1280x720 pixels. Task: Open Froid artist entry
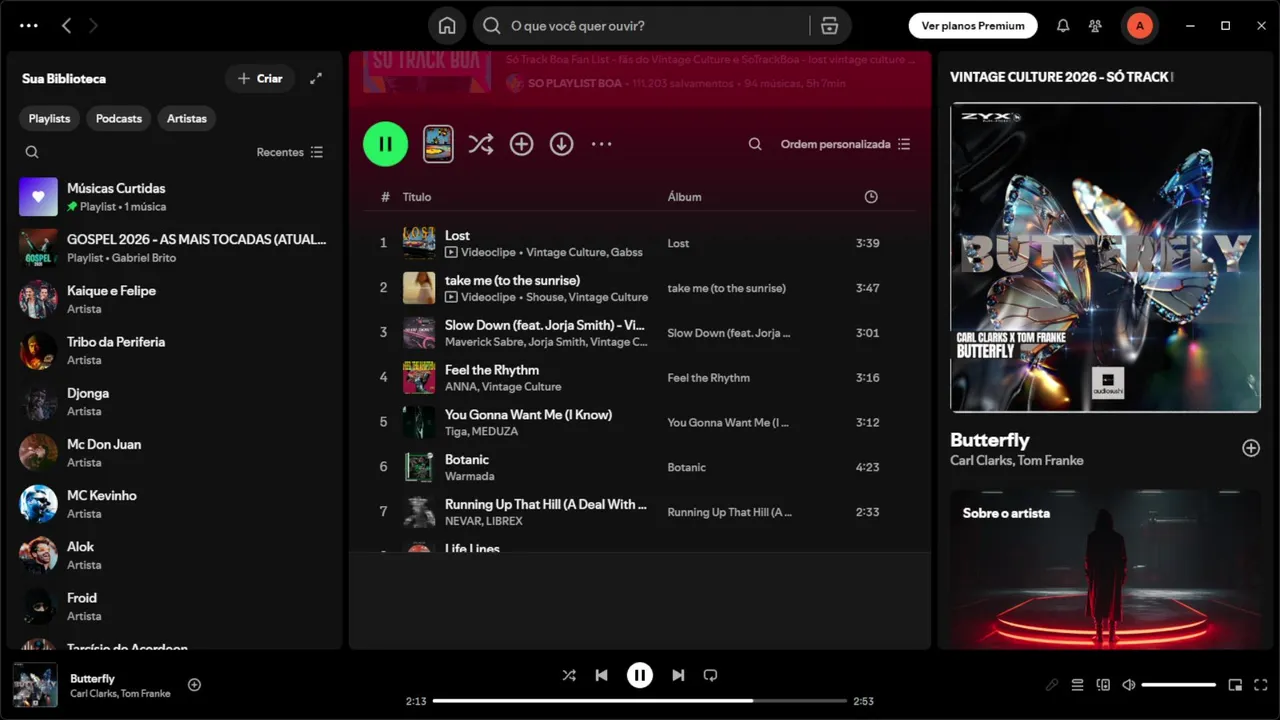pos(174,606)
